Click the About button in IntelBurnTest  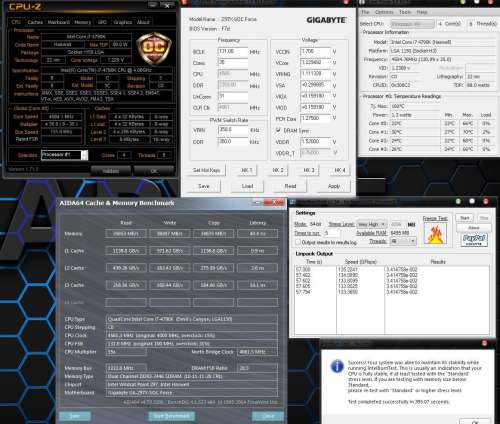474,228
